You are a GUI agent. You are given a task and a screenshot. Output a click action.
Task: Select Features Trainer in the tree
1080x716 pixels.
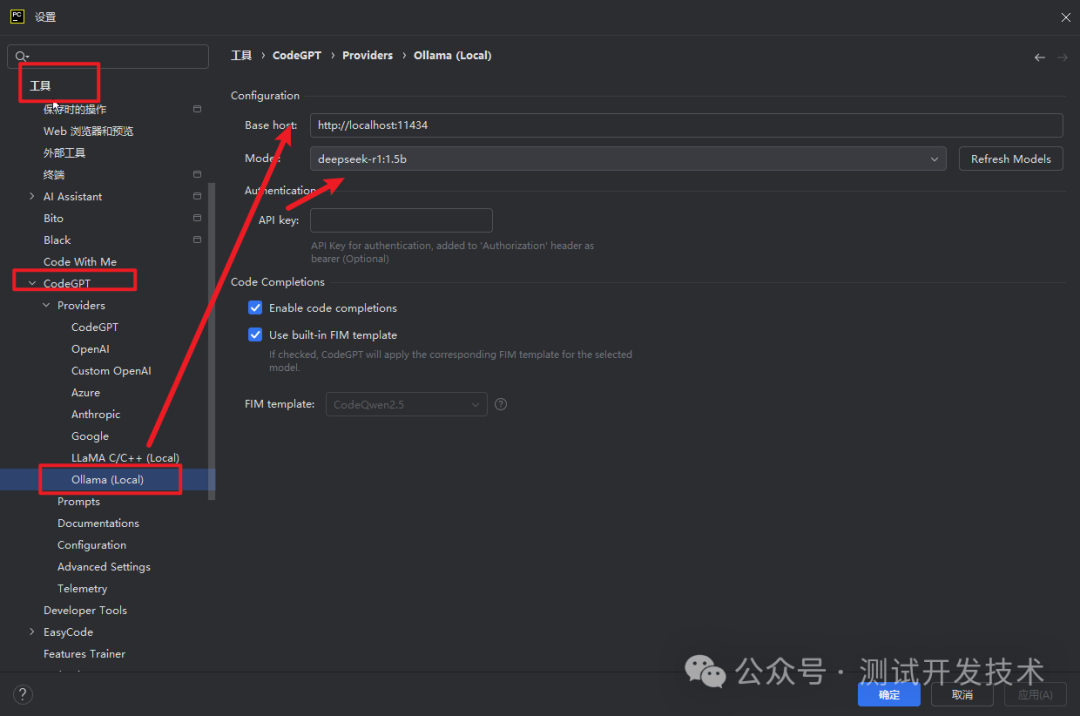[84, 654]
